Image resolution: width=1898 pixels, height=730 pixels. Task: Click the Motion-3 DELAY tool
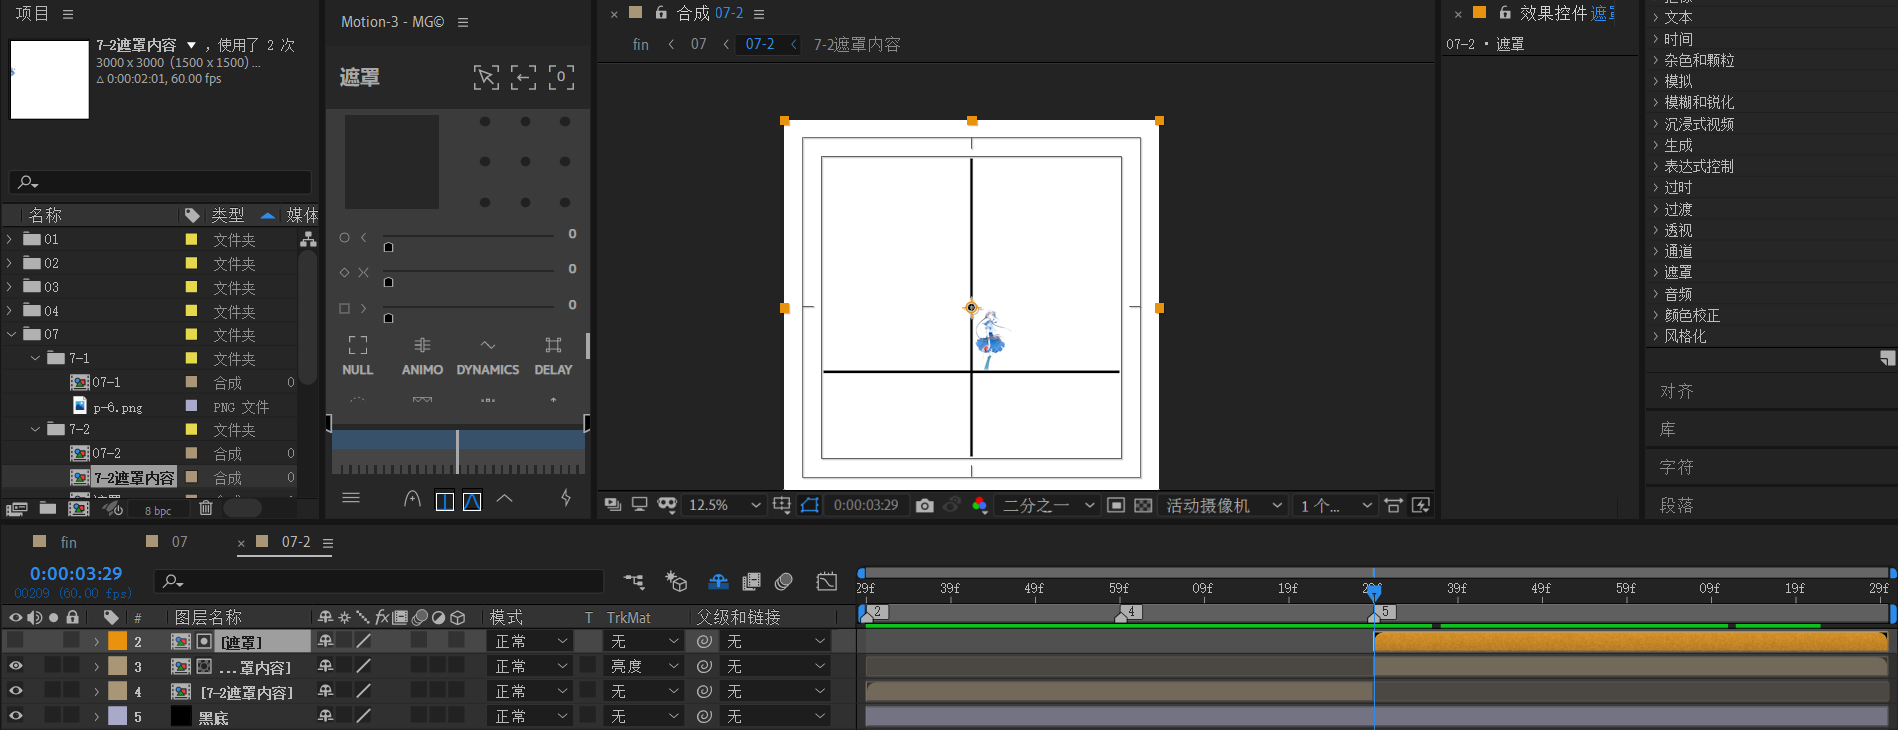click(x=553, y=356)
